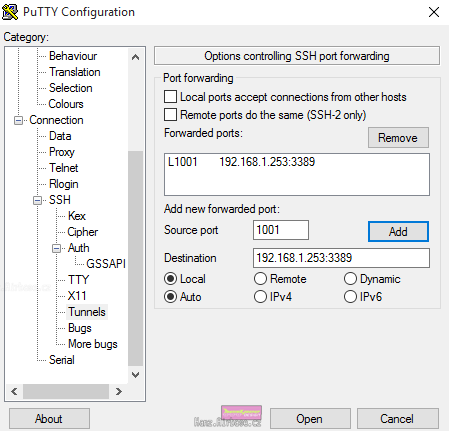Image resolution: width=449 pixels, height=431 pixels.
Task: Click the category tree scroll right arrow
Action: click(119, 391)
